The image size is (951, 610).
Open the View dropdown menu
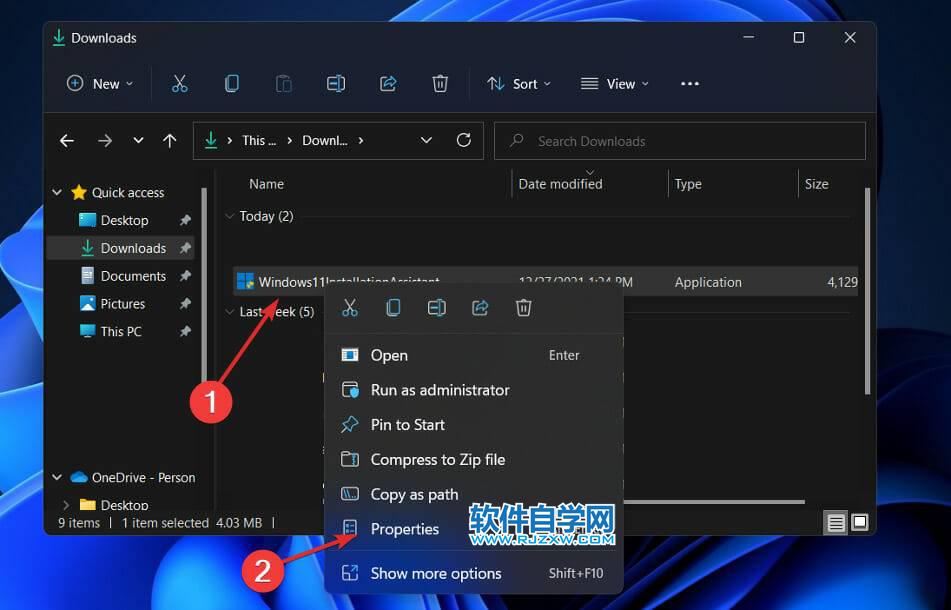click(x=614, y=84)
